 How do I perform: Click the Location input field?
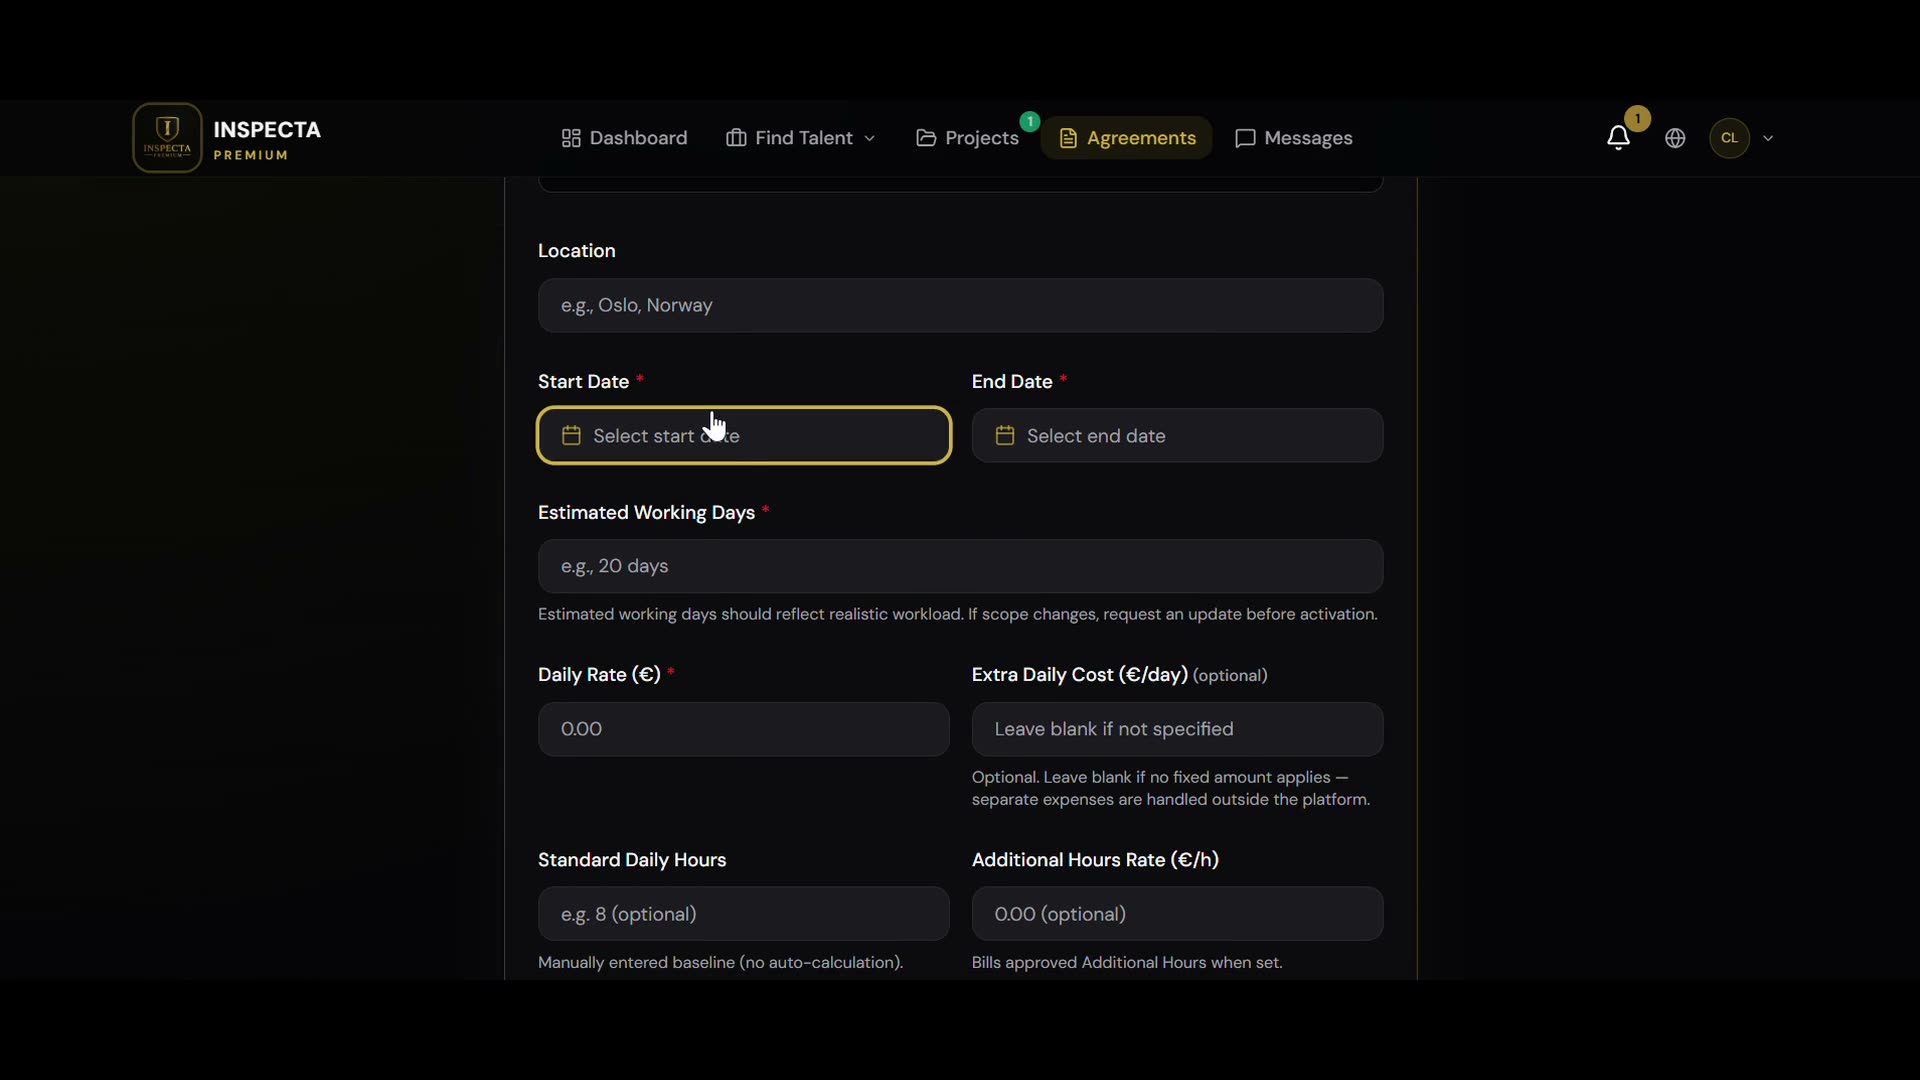pos(960,305)
